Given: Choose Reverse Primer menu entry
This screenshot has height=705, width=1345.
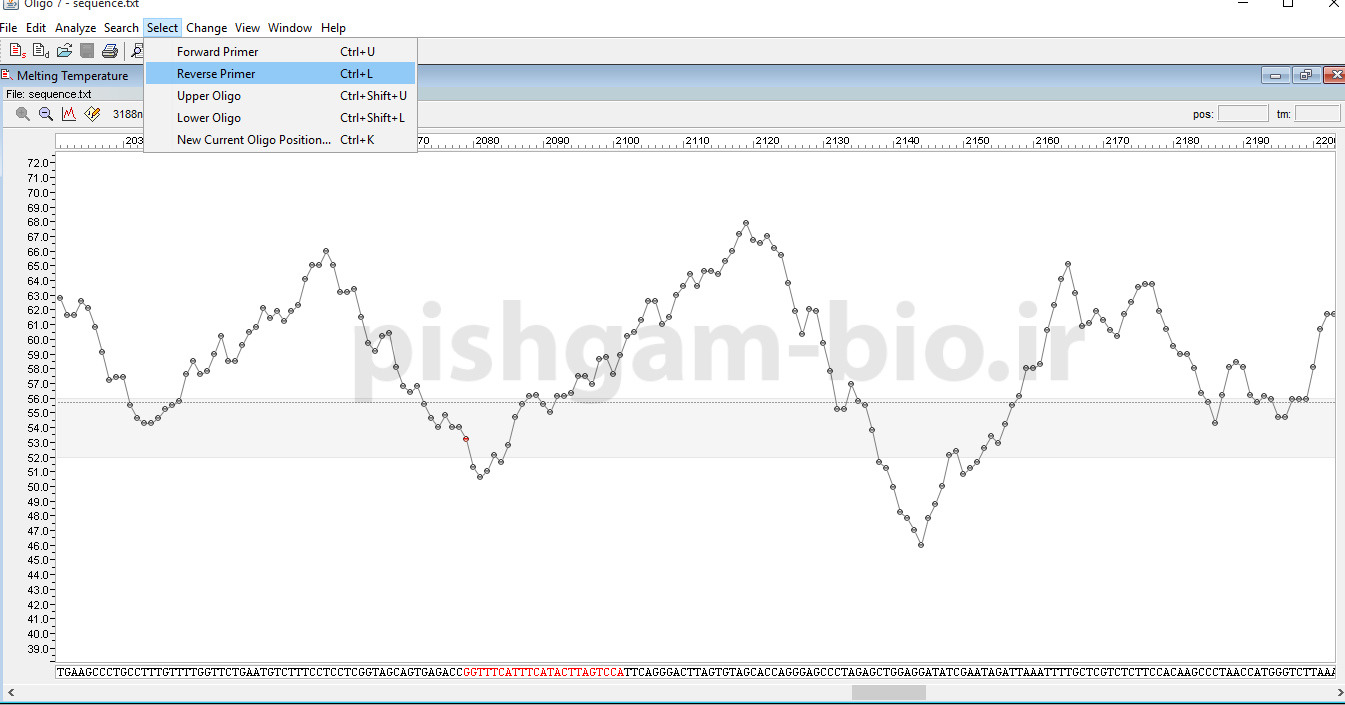Looking at the screenshot, I should pyautogui.click(x=216, y=74).
